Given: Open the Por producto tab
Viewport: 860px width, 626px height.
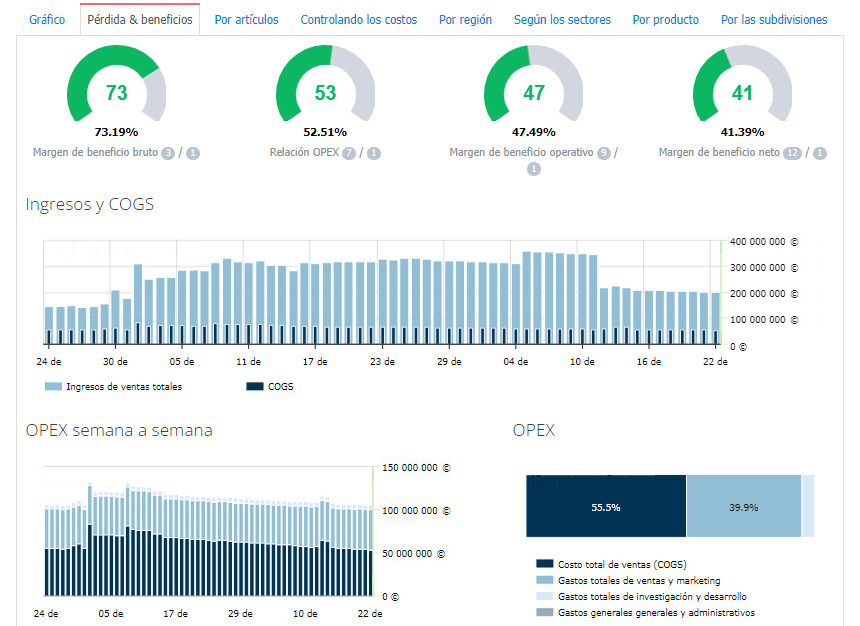Looking at the screenshot, I should coord(666,20).
